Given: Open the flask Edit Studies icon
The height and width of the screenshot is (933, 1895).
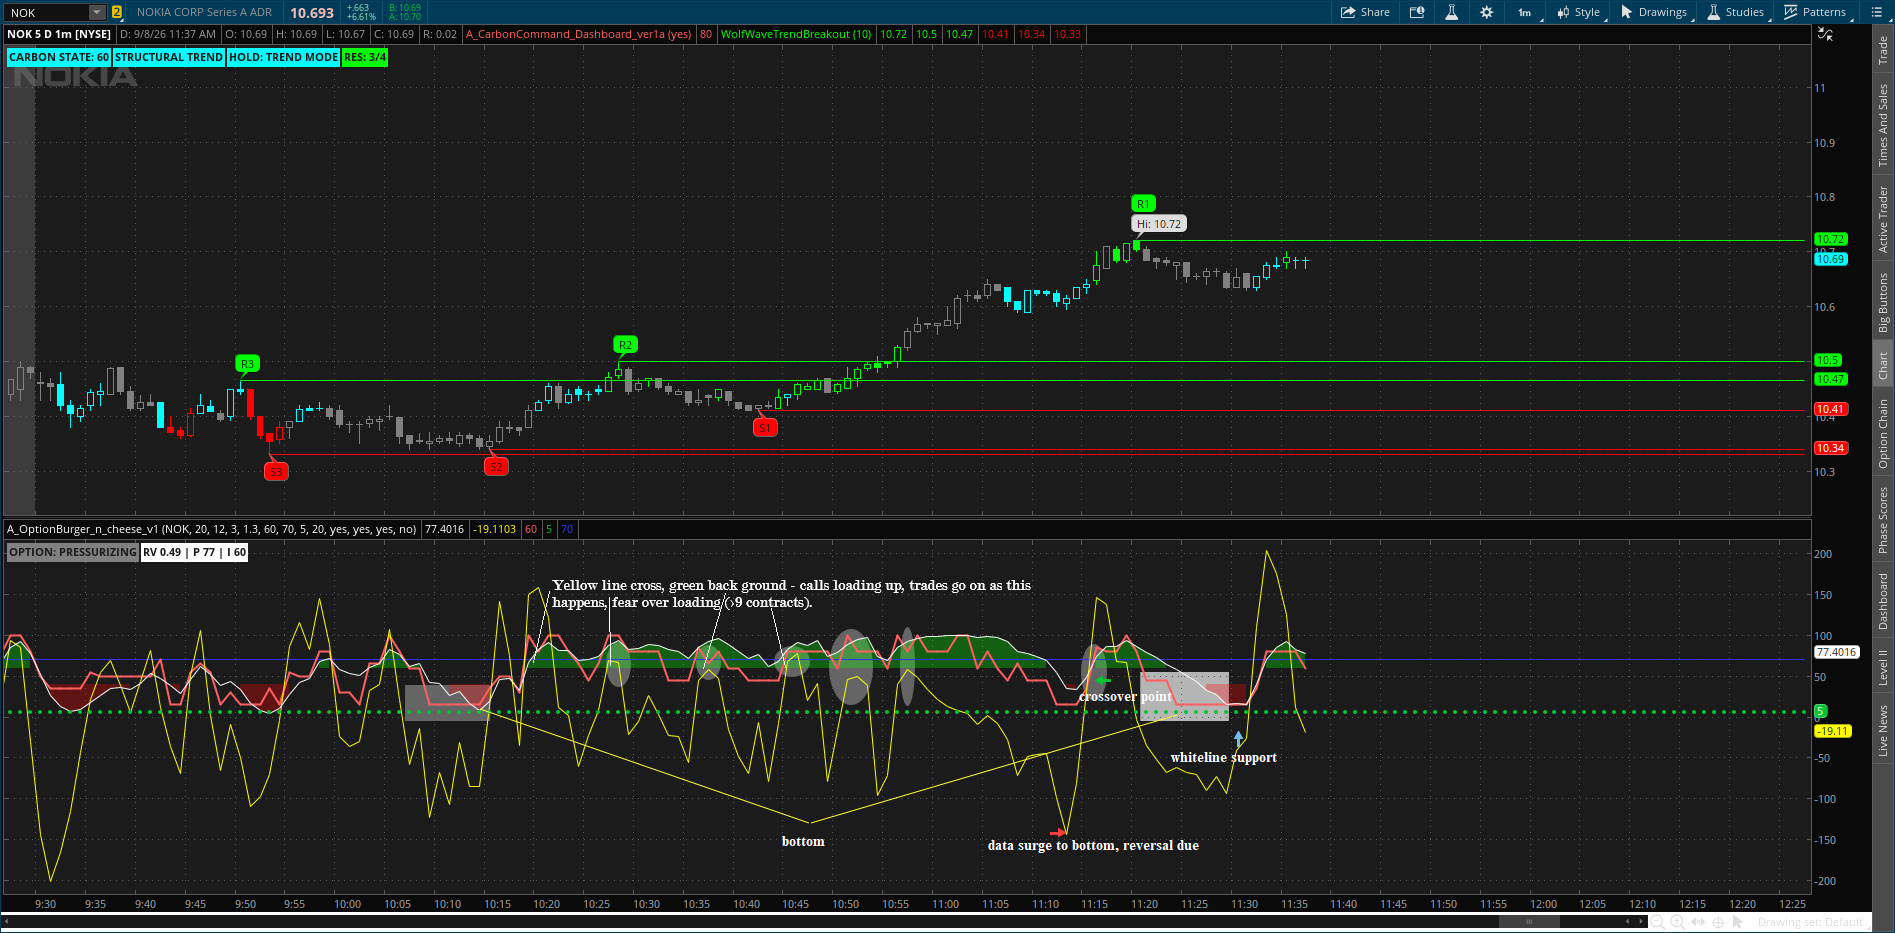Looking at the screenshot, I should pyautogui.click(x=1451, y=12).
